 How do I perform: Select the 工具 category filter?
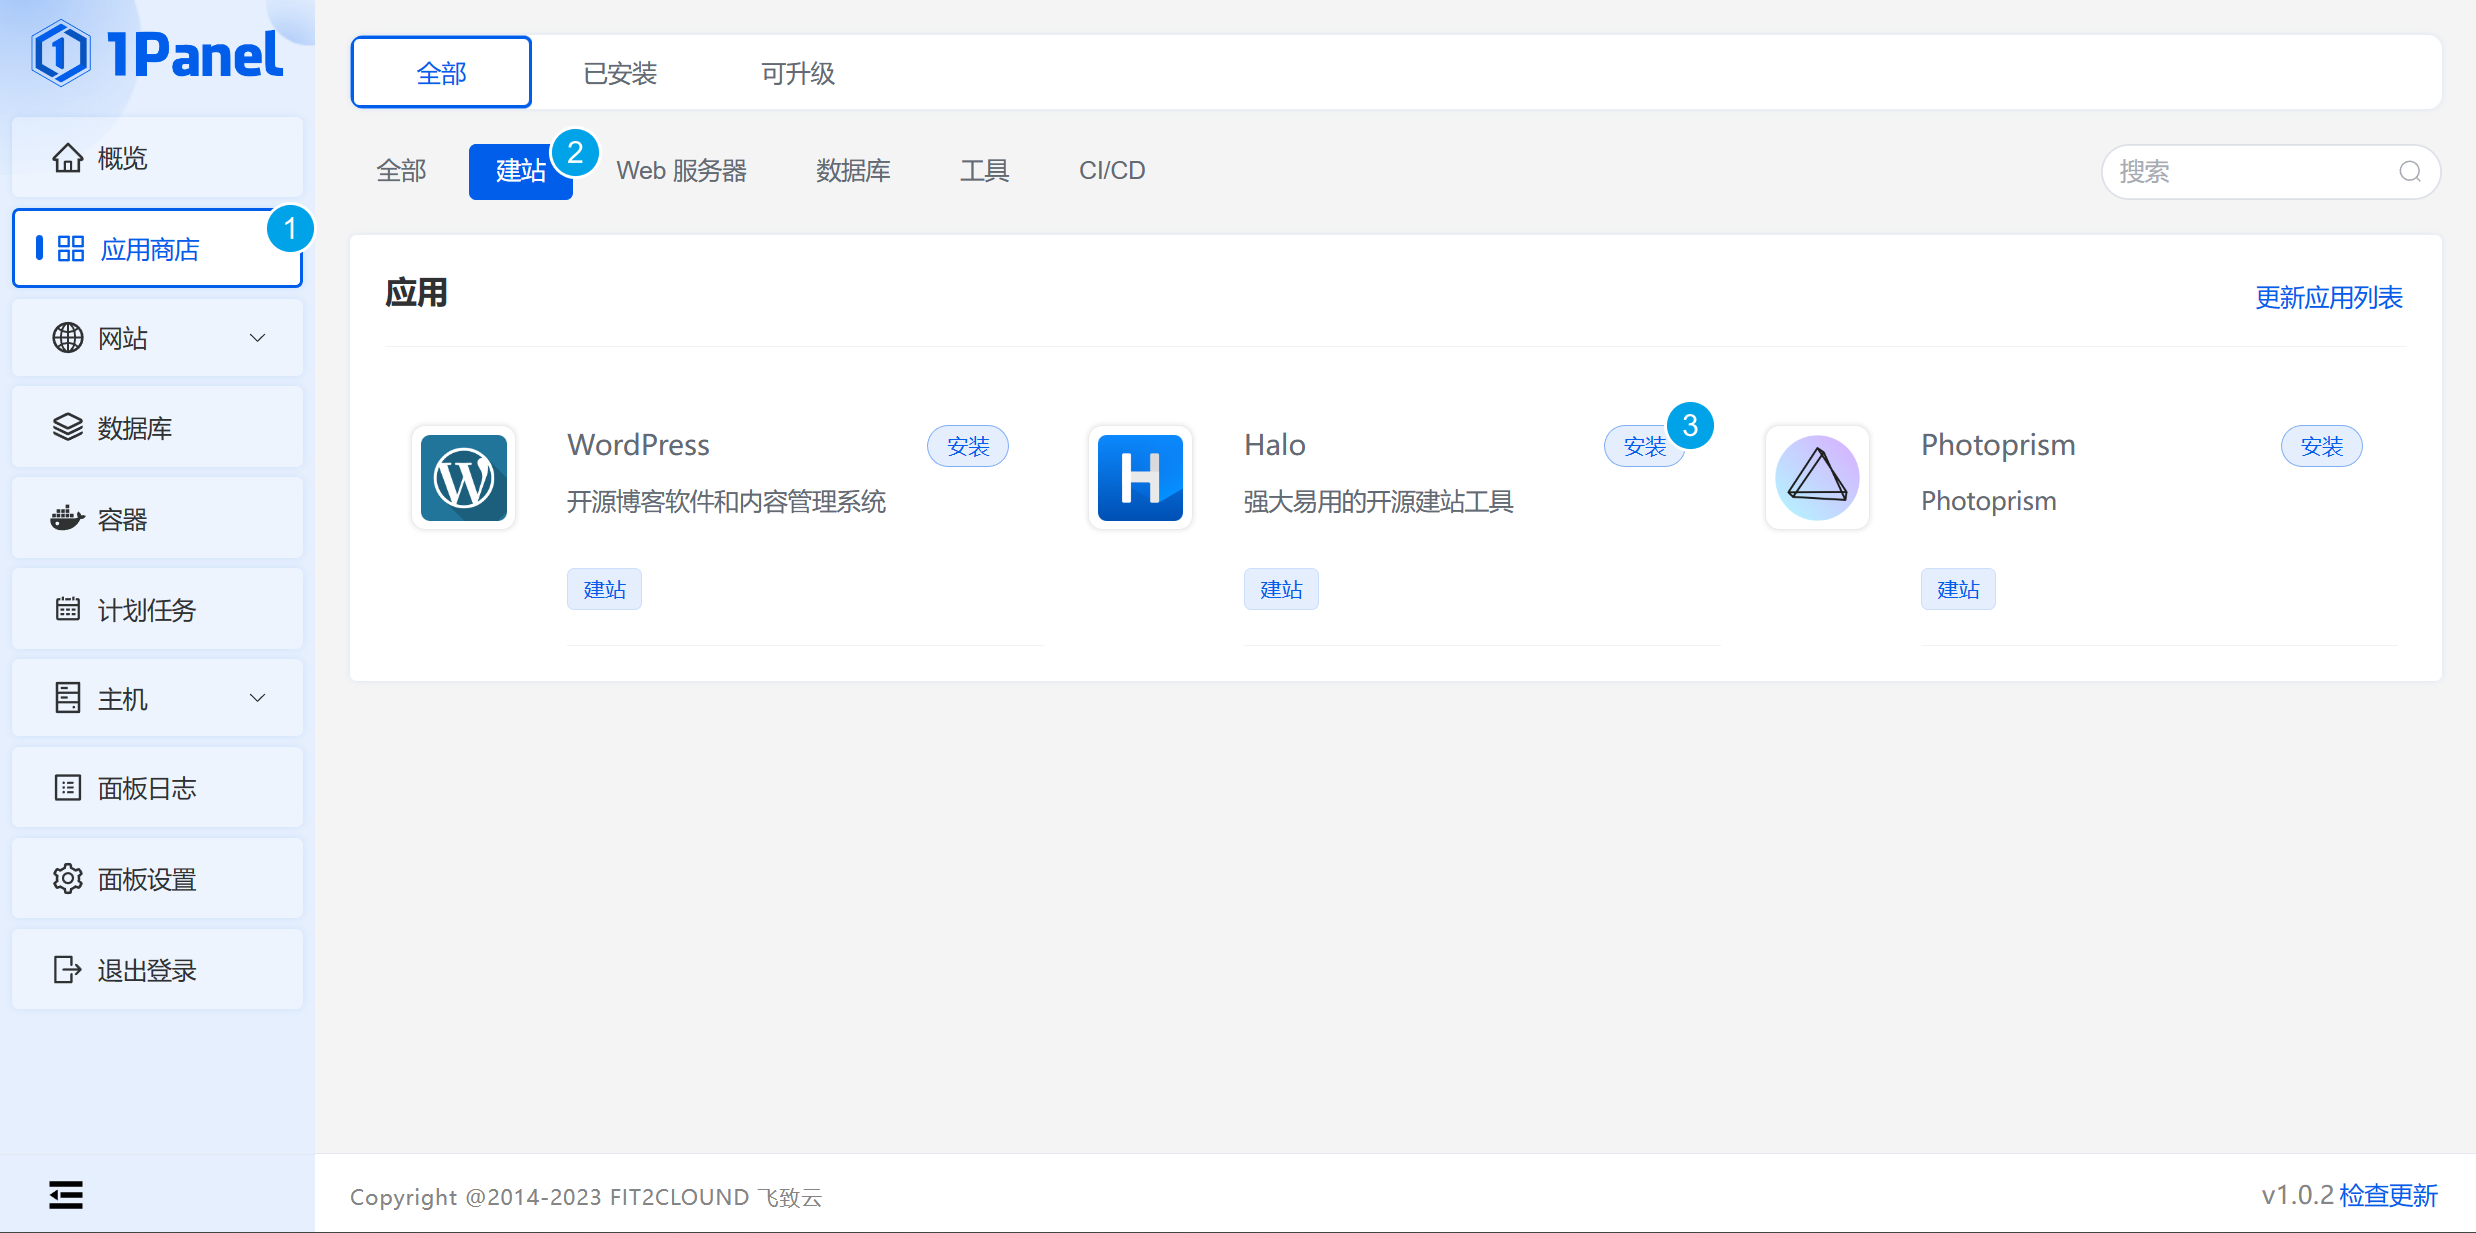coord(984,171)
